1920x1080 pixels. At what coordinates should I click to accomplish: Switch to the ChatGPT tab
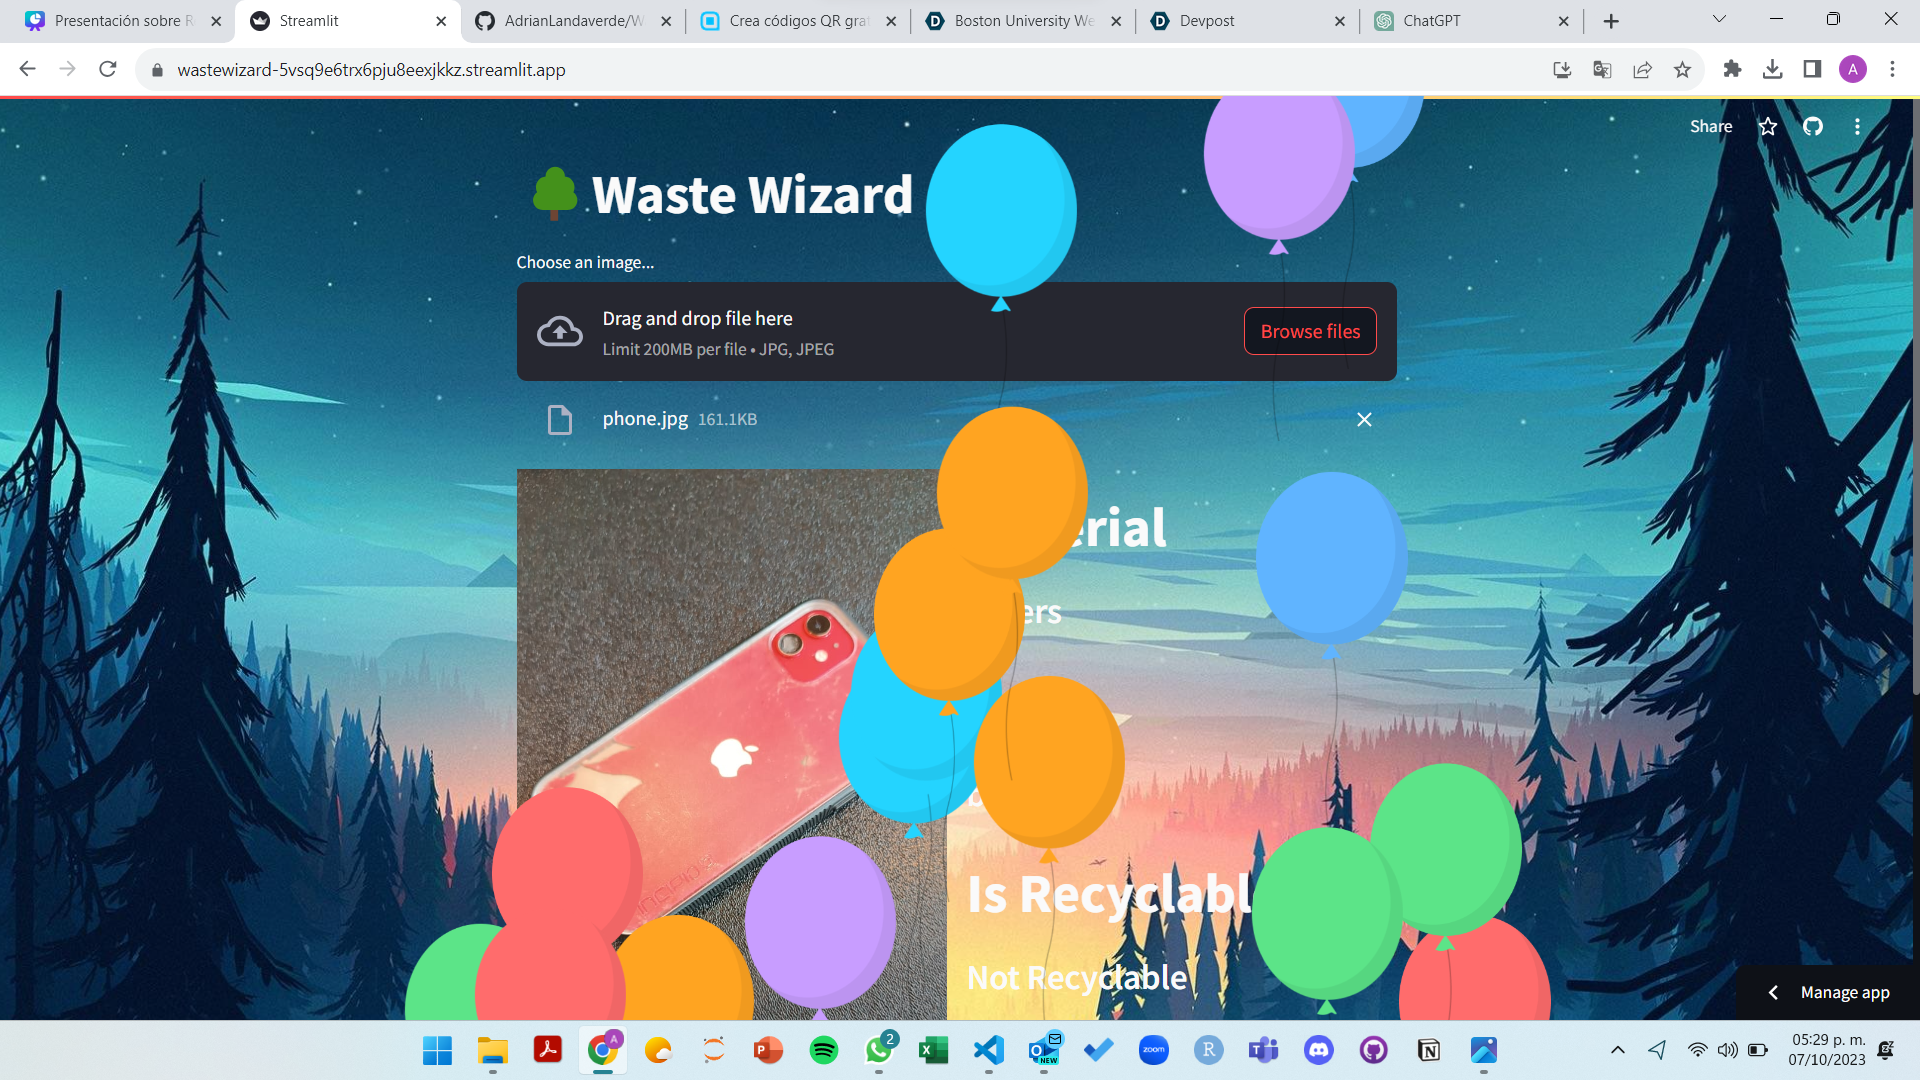pyautogui.click(x=1430, y=21)
